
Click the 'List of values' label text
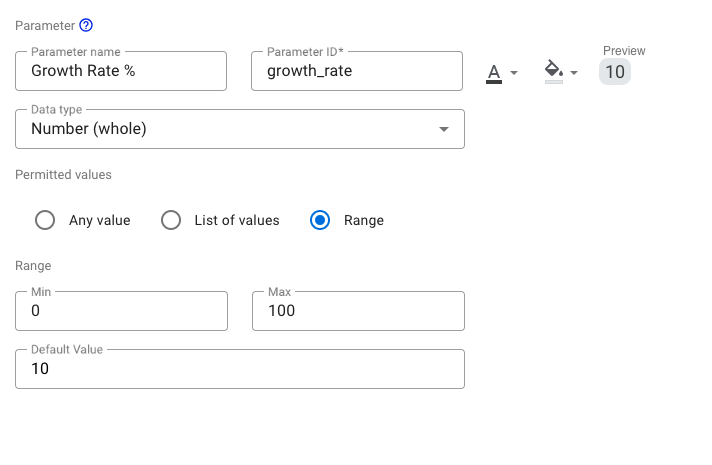(x=237, y=220)
